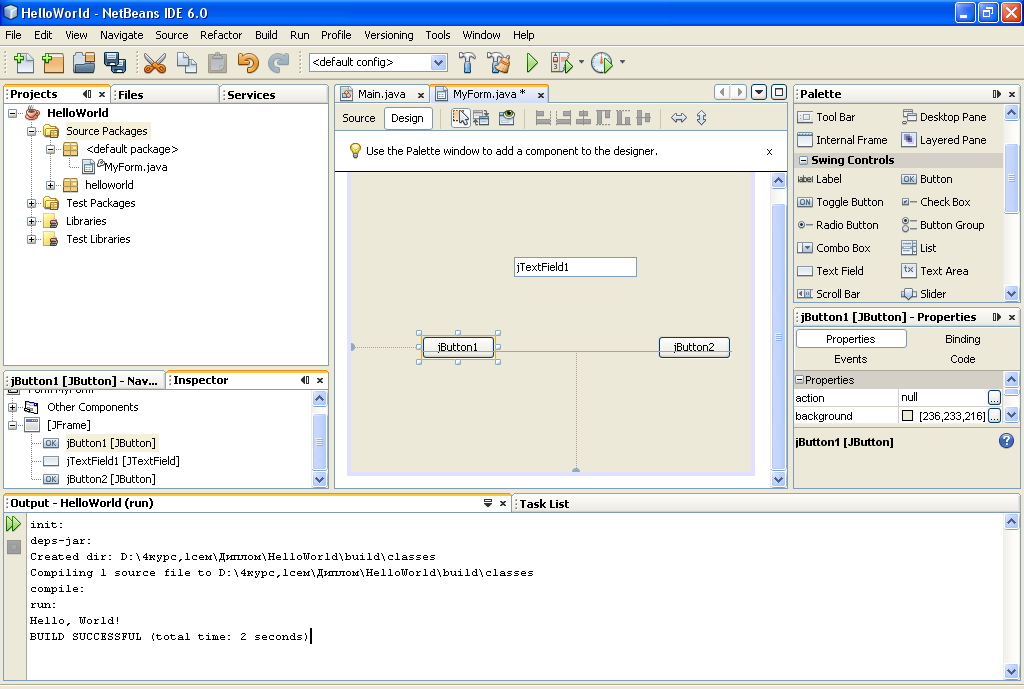Select the Events toggle in properties panel
The height and width of the screenshot is (689, 1024).
(x=850, y=359)
